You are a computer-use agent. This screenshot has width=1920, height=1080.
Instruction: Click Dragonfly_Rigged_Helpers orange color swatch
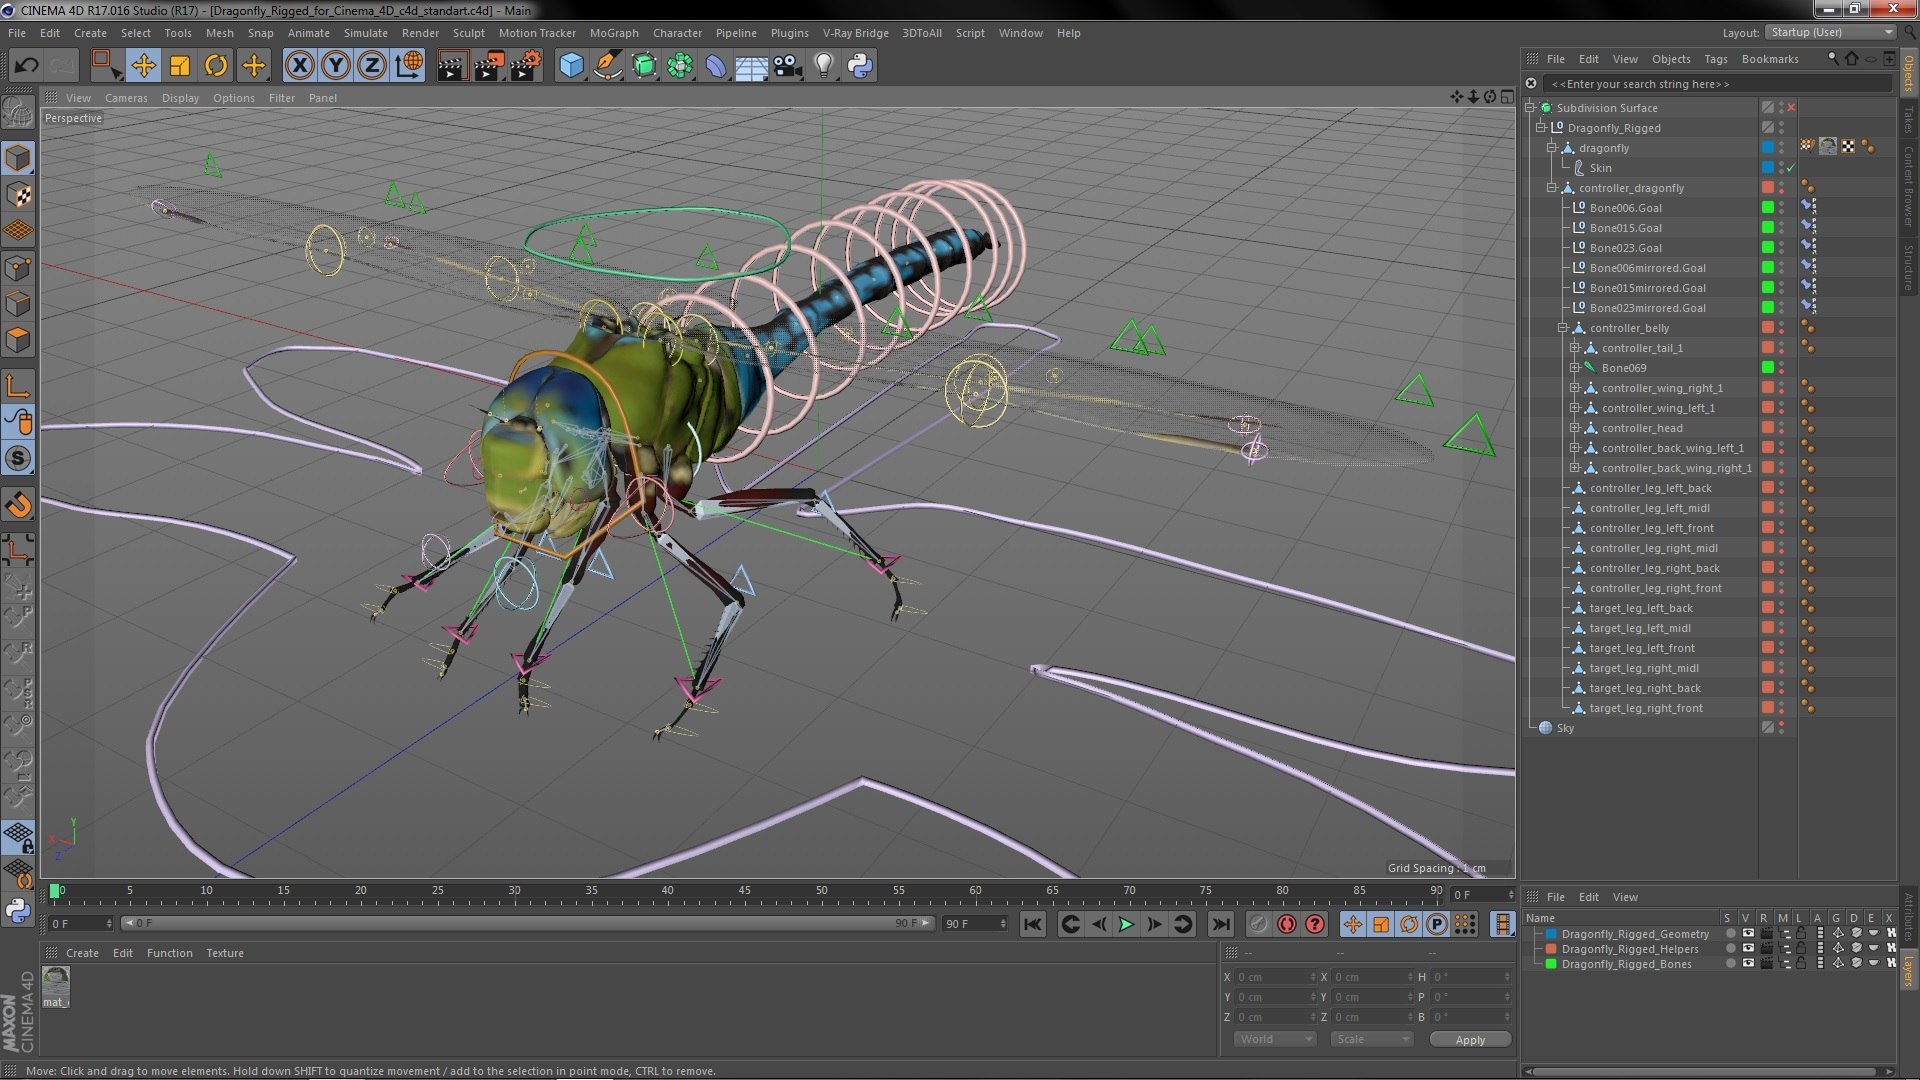tap(1551, 949)
